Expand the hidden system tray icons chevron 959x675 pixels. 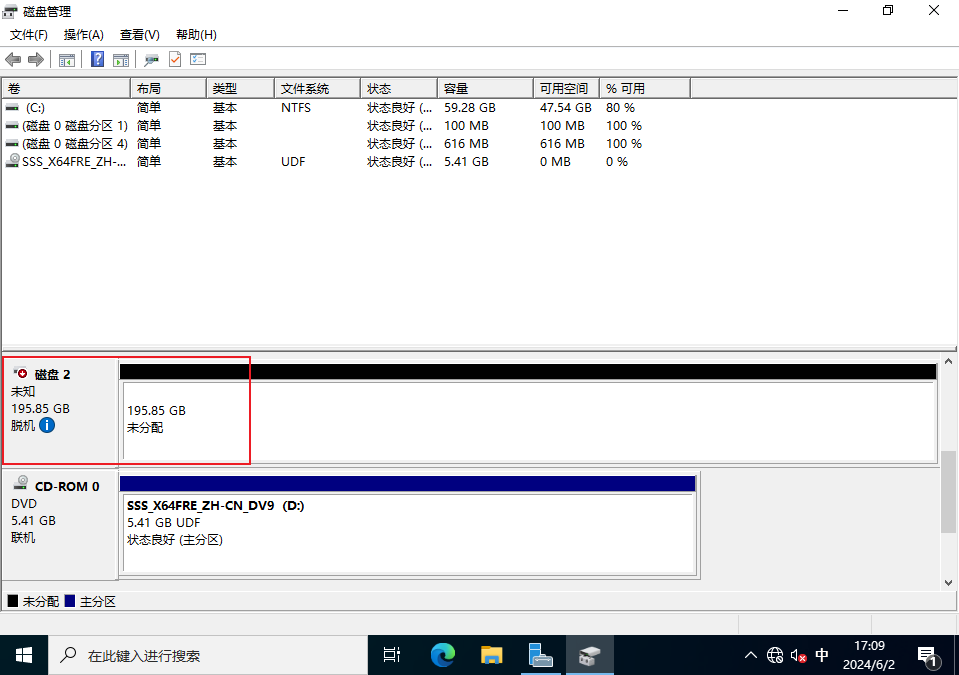coord(750,656)
